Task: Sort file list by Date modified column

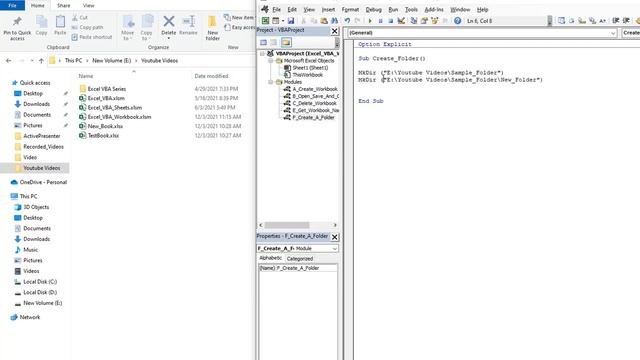Action: click(211, 76)
